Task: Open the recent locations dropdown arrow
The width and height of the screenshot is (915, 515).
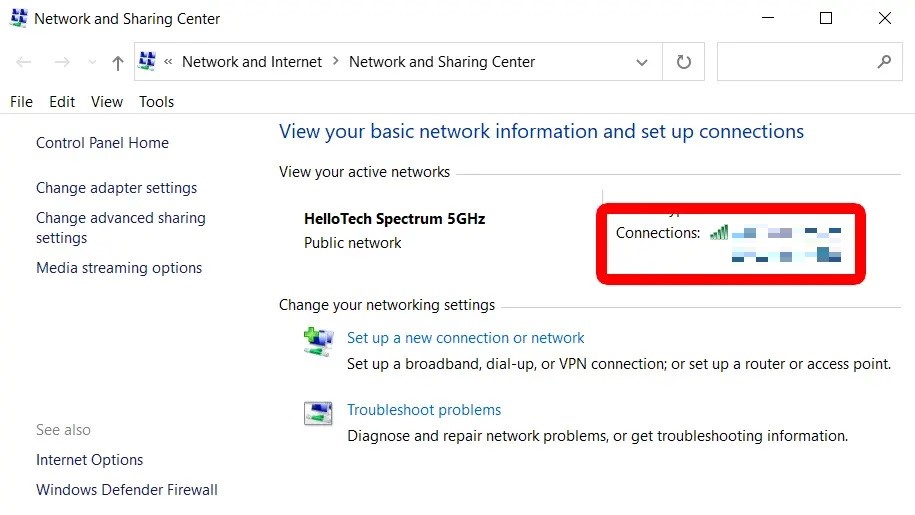Action: pos(92,62)
